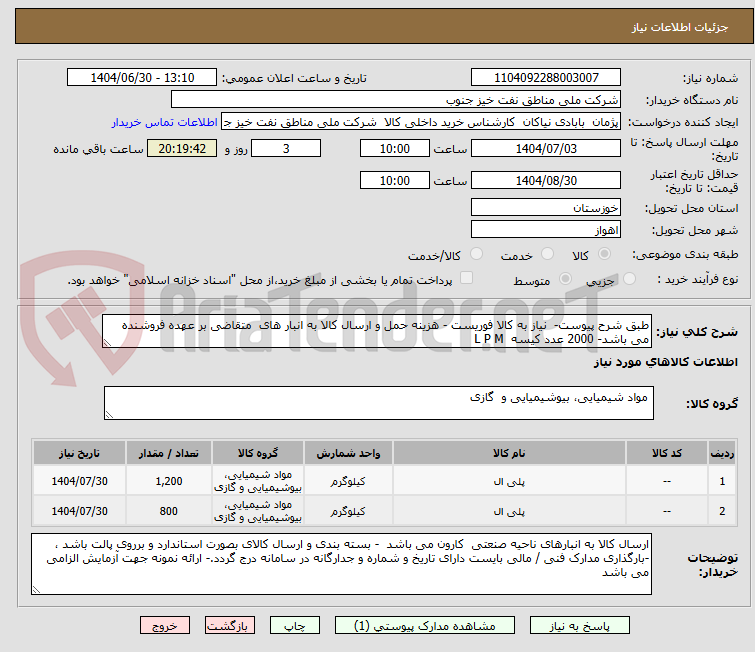755x652 pixels.
Task: Click the واحد شمارش column header
Action: (348, 453)
